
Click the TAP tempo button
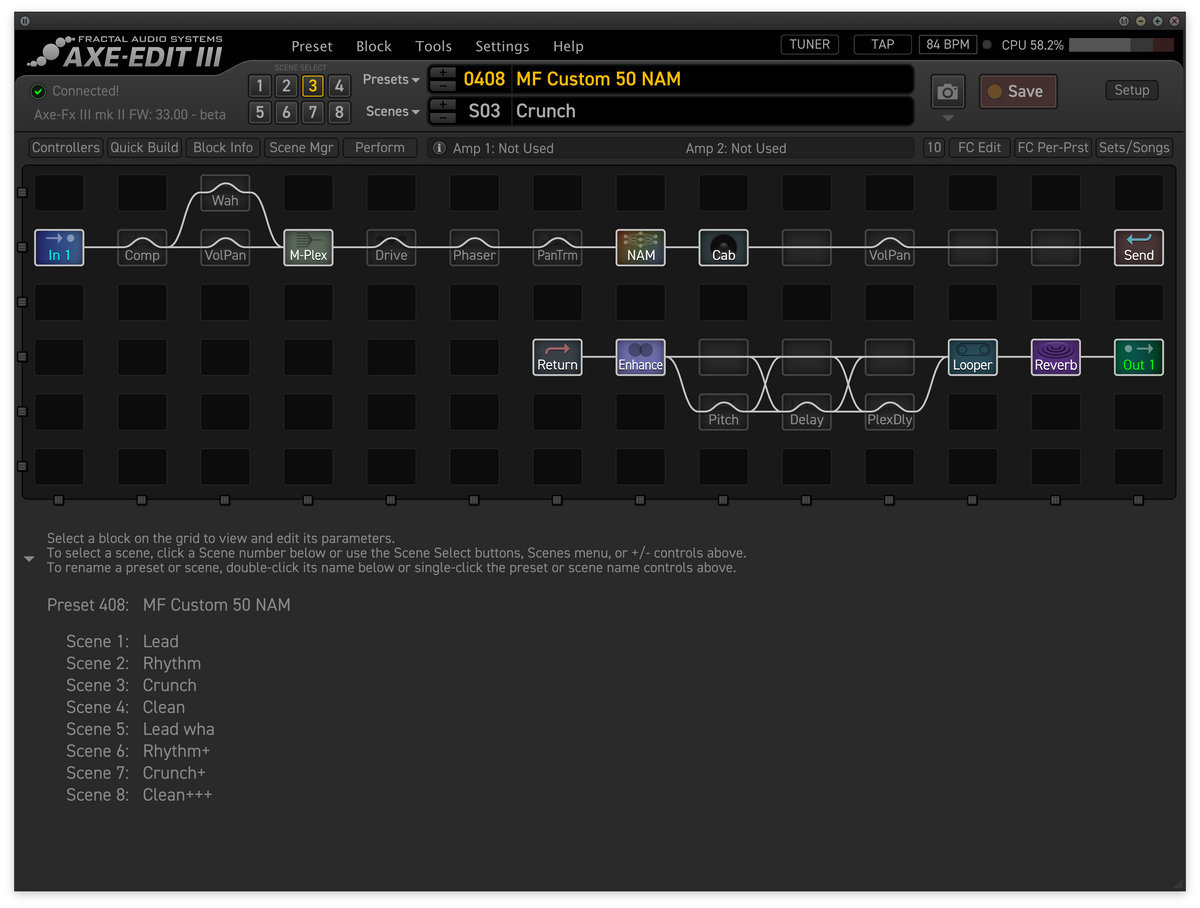click(883, 44)
